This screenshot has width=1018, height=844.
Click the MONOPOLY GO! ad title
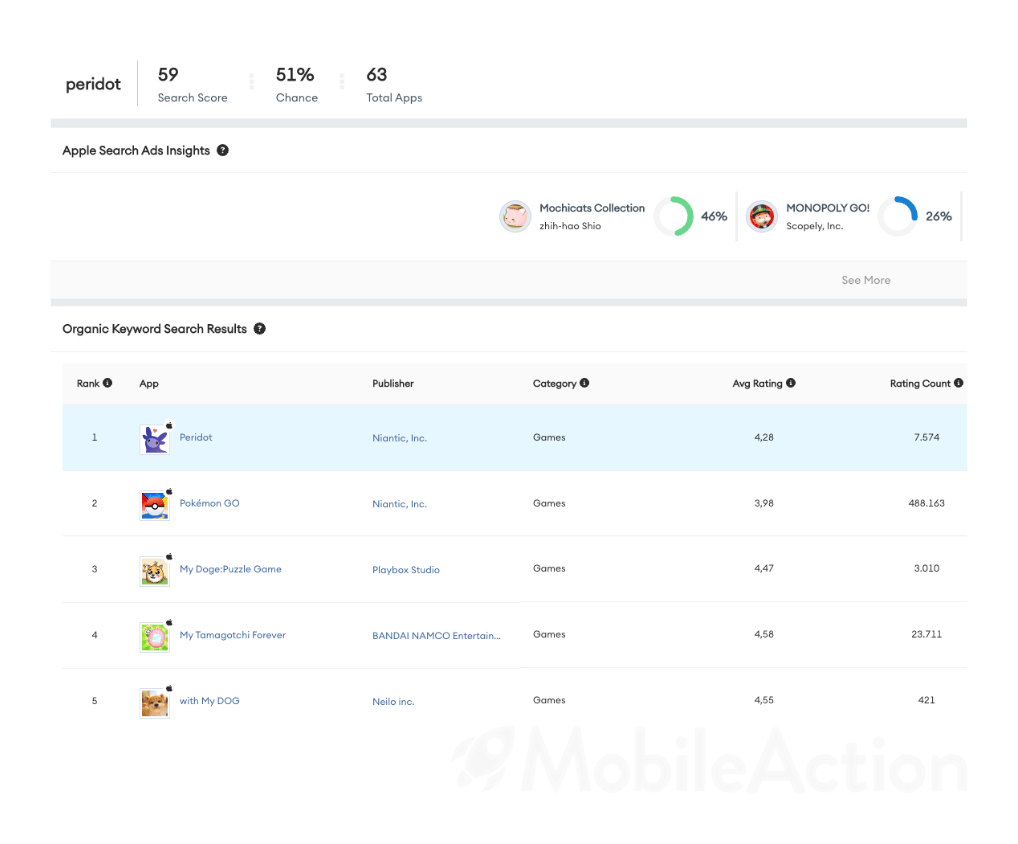point(828,208)
